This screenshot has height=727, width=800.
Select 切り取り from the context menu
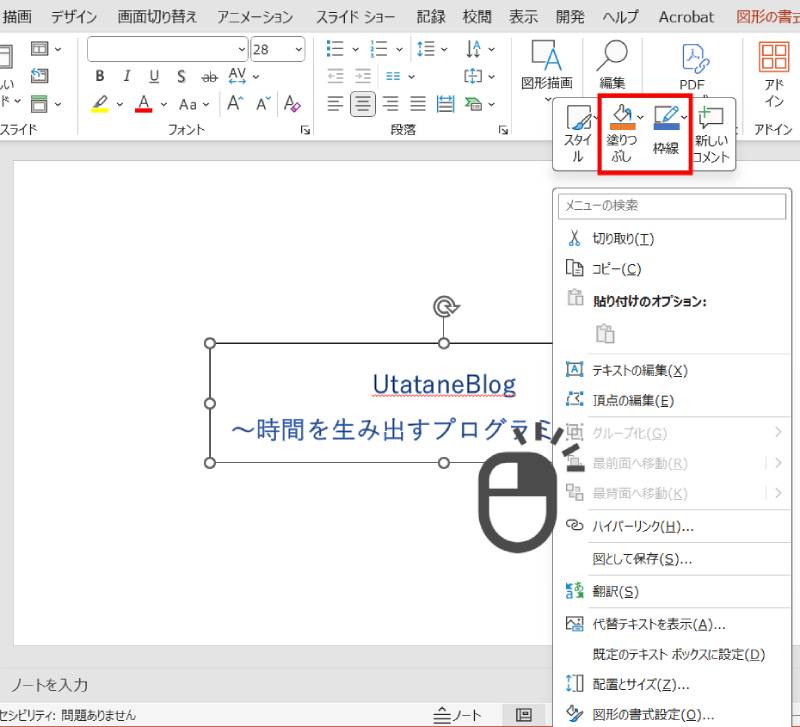622,239
